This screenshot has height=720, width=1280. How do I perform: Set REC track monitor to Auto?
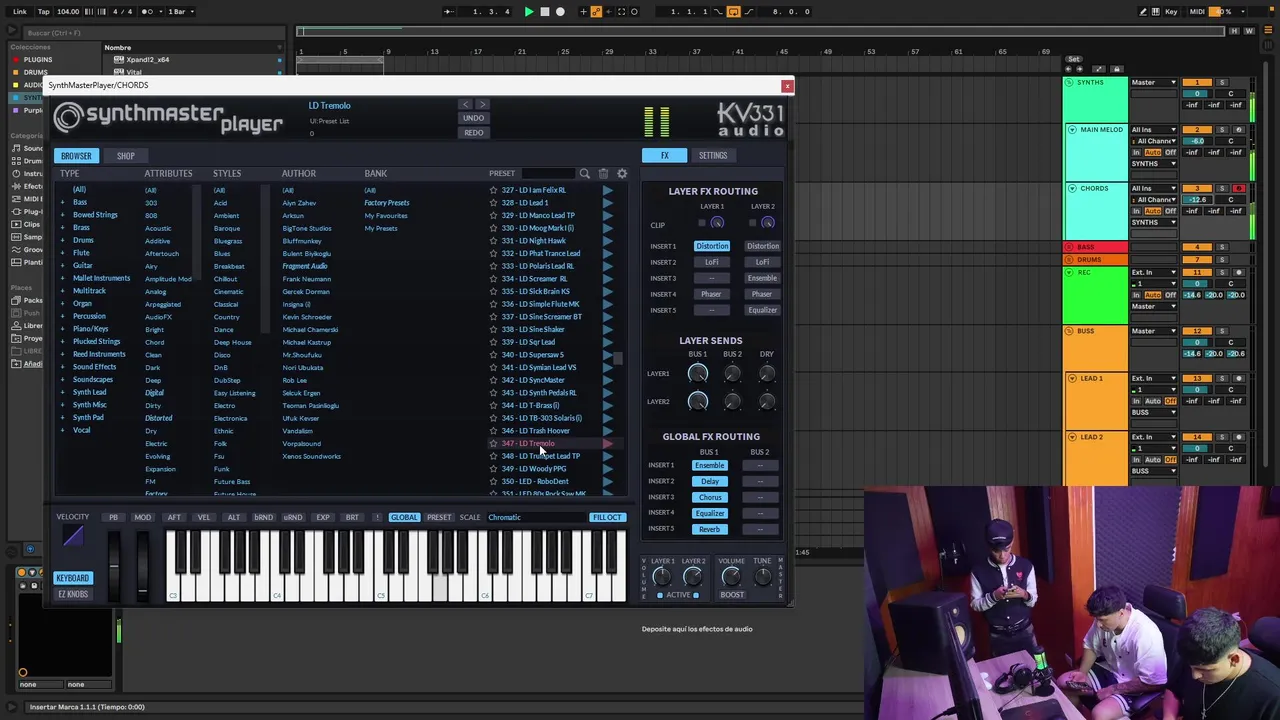(1153, 295)
